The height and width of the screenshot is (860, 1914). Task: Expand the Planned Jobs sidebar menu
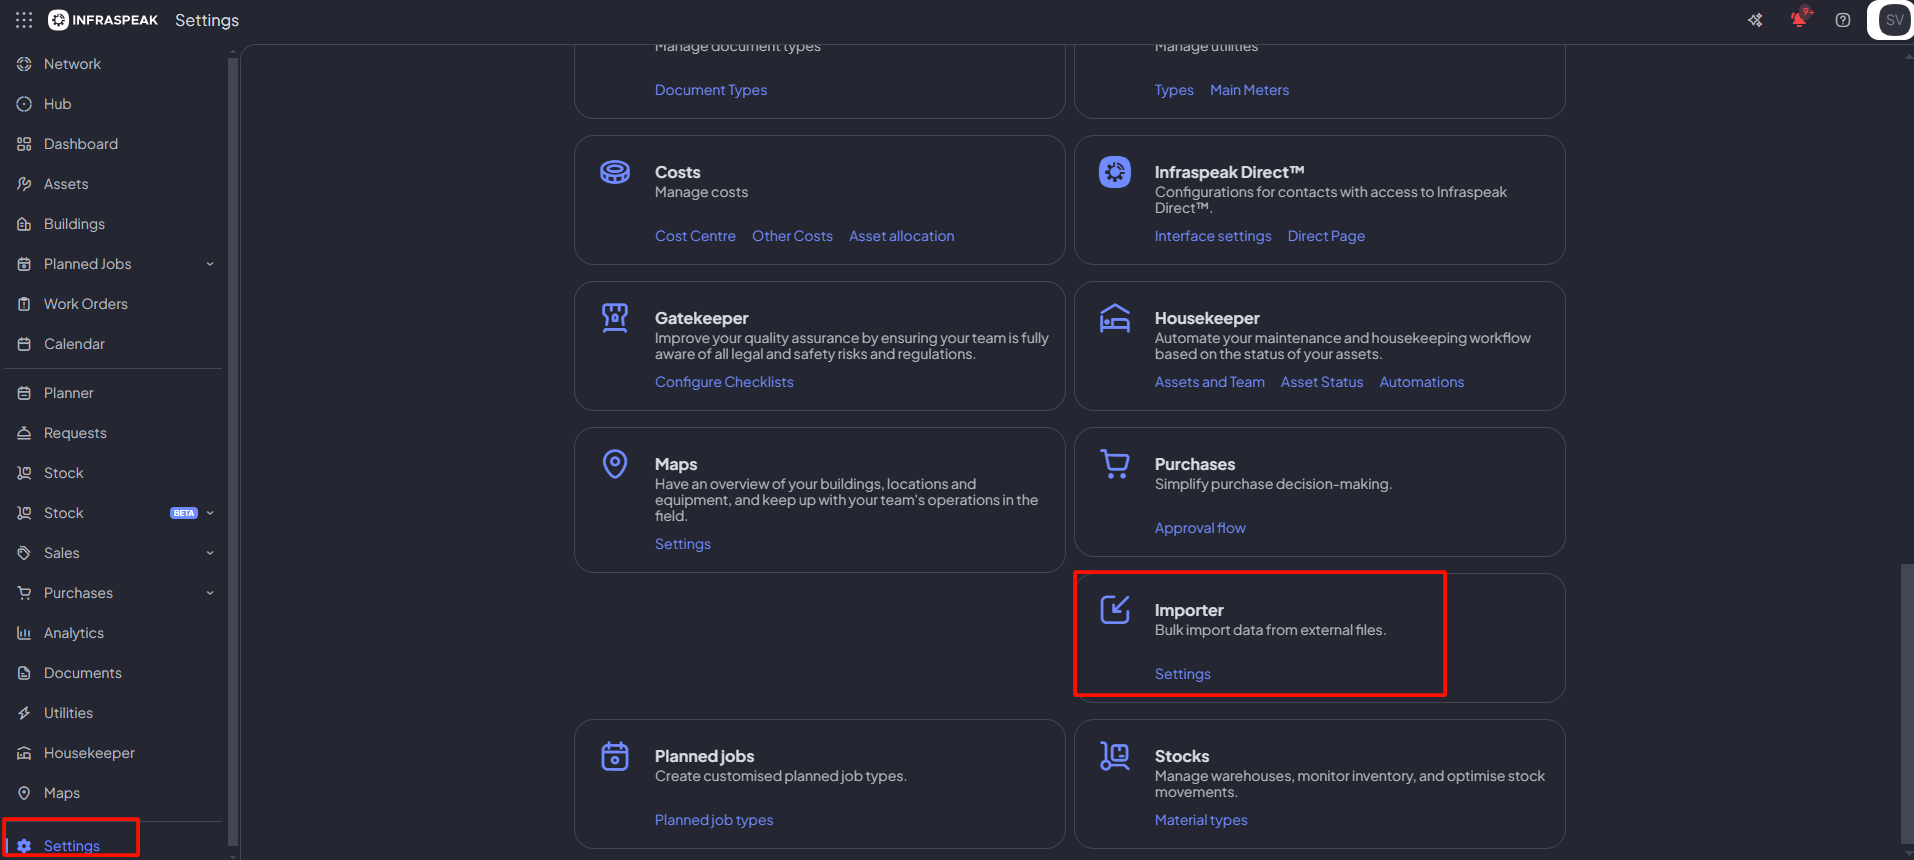point(210,264)
